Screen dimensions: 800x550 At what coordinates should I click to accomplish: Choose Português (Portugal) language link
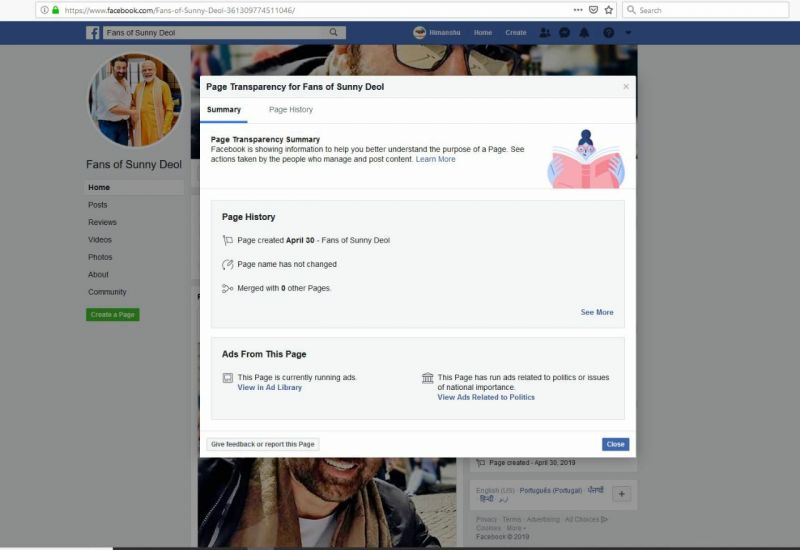(551, 490)
